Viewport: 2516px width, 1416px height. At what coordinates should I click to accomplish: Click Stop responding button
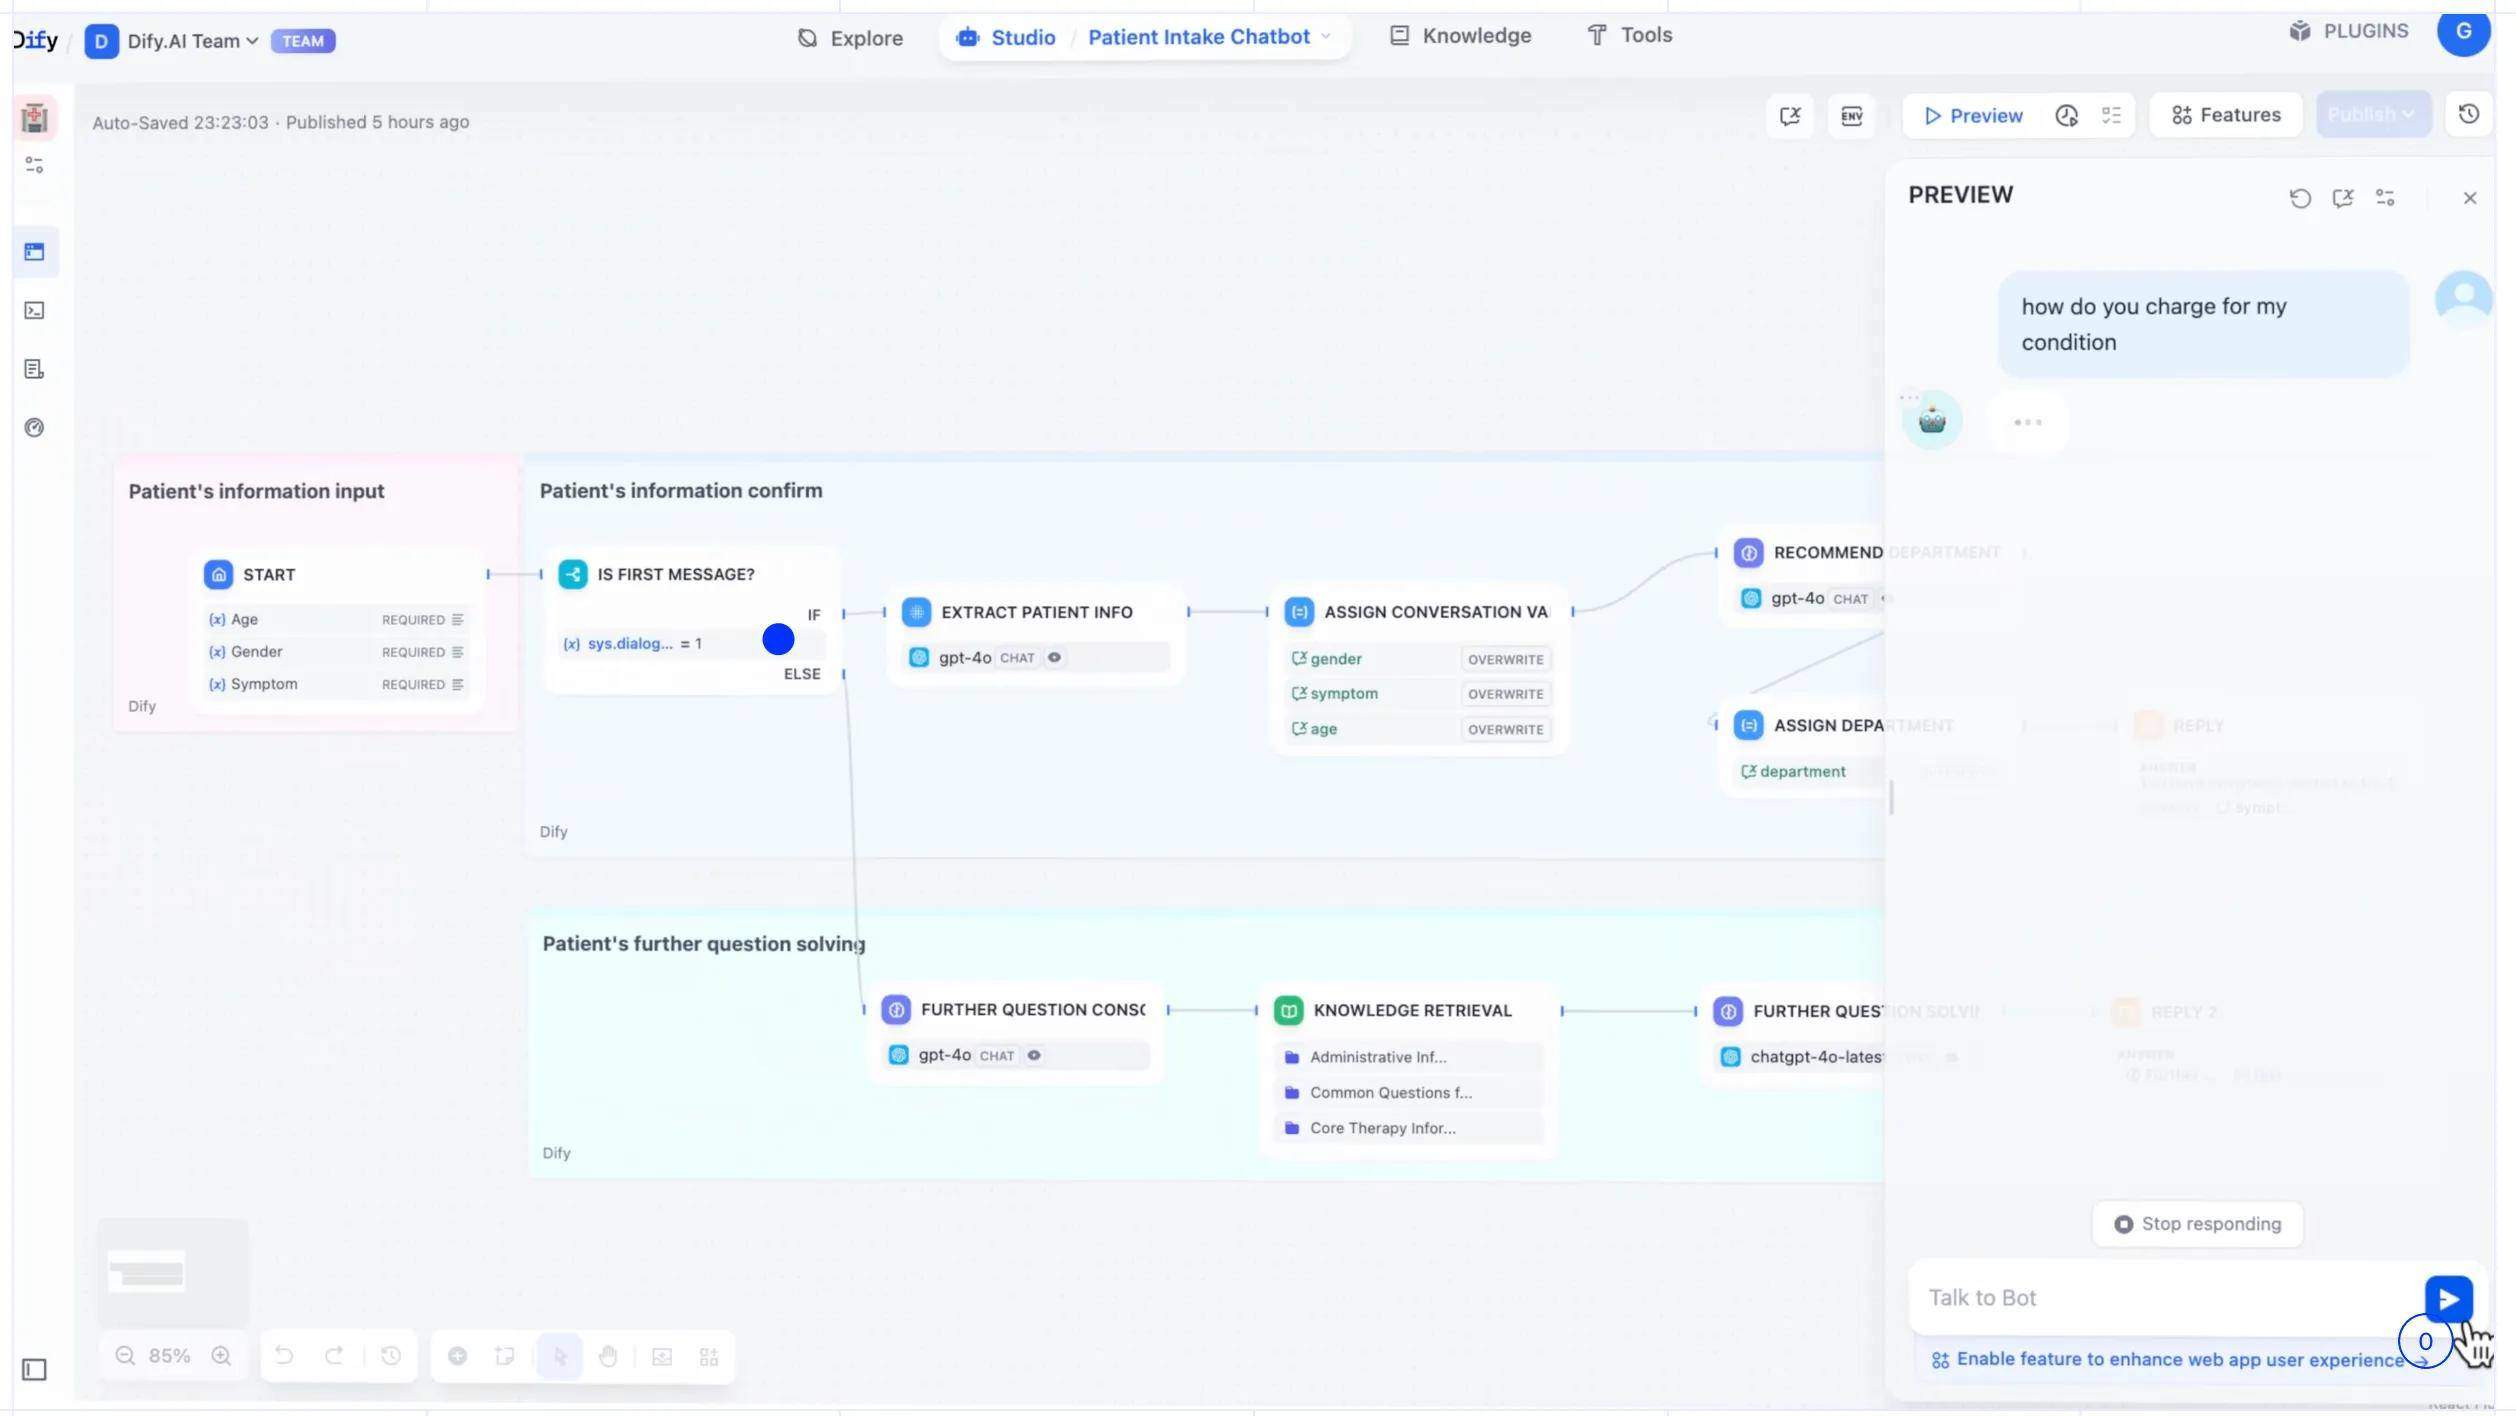coord(2197,1224)
